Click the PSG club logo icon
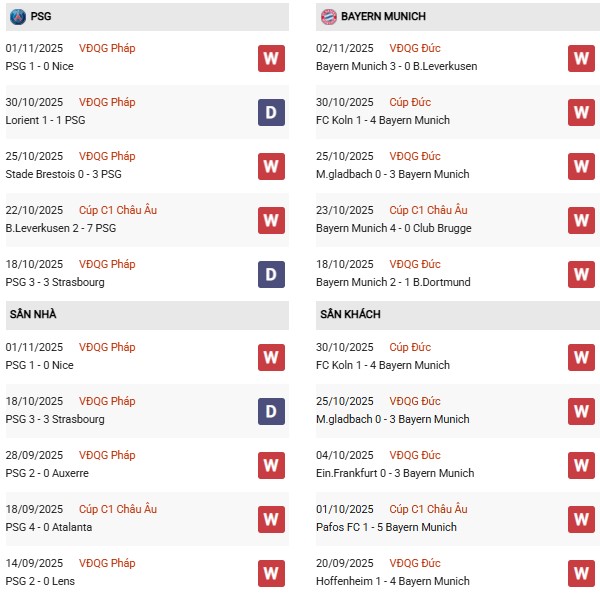Image resolution: width=600 pixels, height=594 pixels. [17, 17]
